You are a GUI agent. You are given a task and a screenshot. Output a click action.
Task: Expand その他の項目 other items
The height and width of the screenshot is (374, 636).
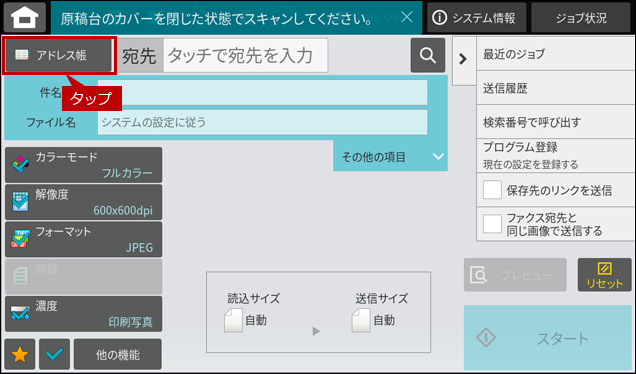pos(390,156)
